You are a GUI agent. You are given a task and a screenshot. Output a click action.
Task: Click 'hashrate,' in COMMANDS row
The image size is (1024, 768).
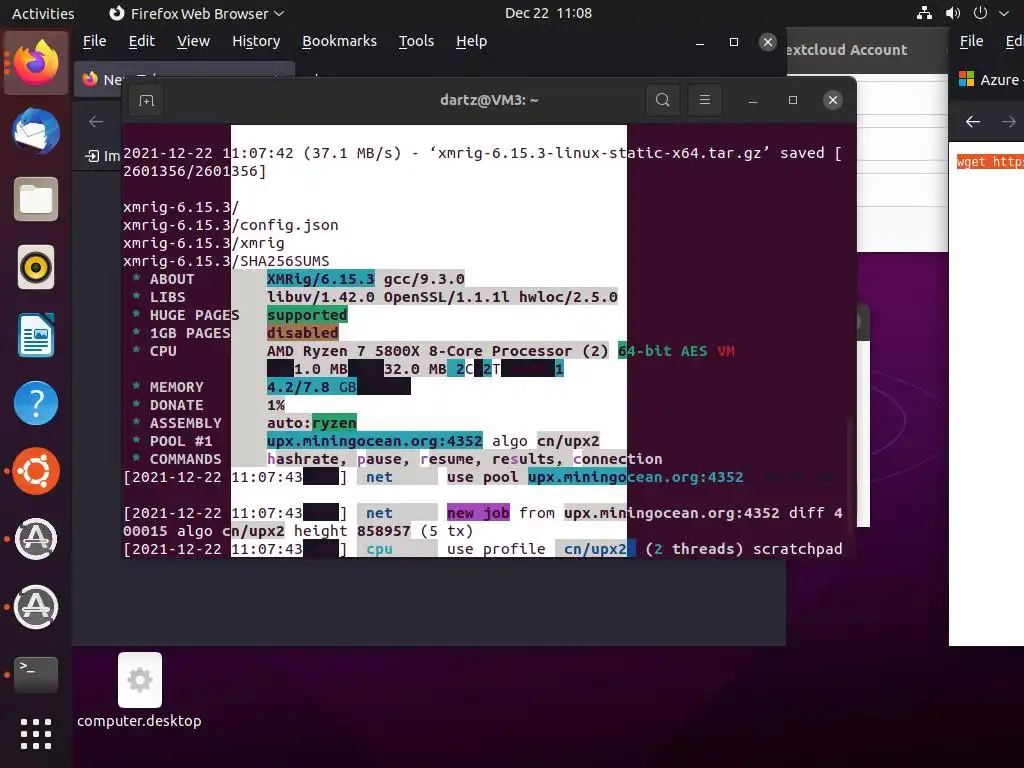click(x=307, y=458)
